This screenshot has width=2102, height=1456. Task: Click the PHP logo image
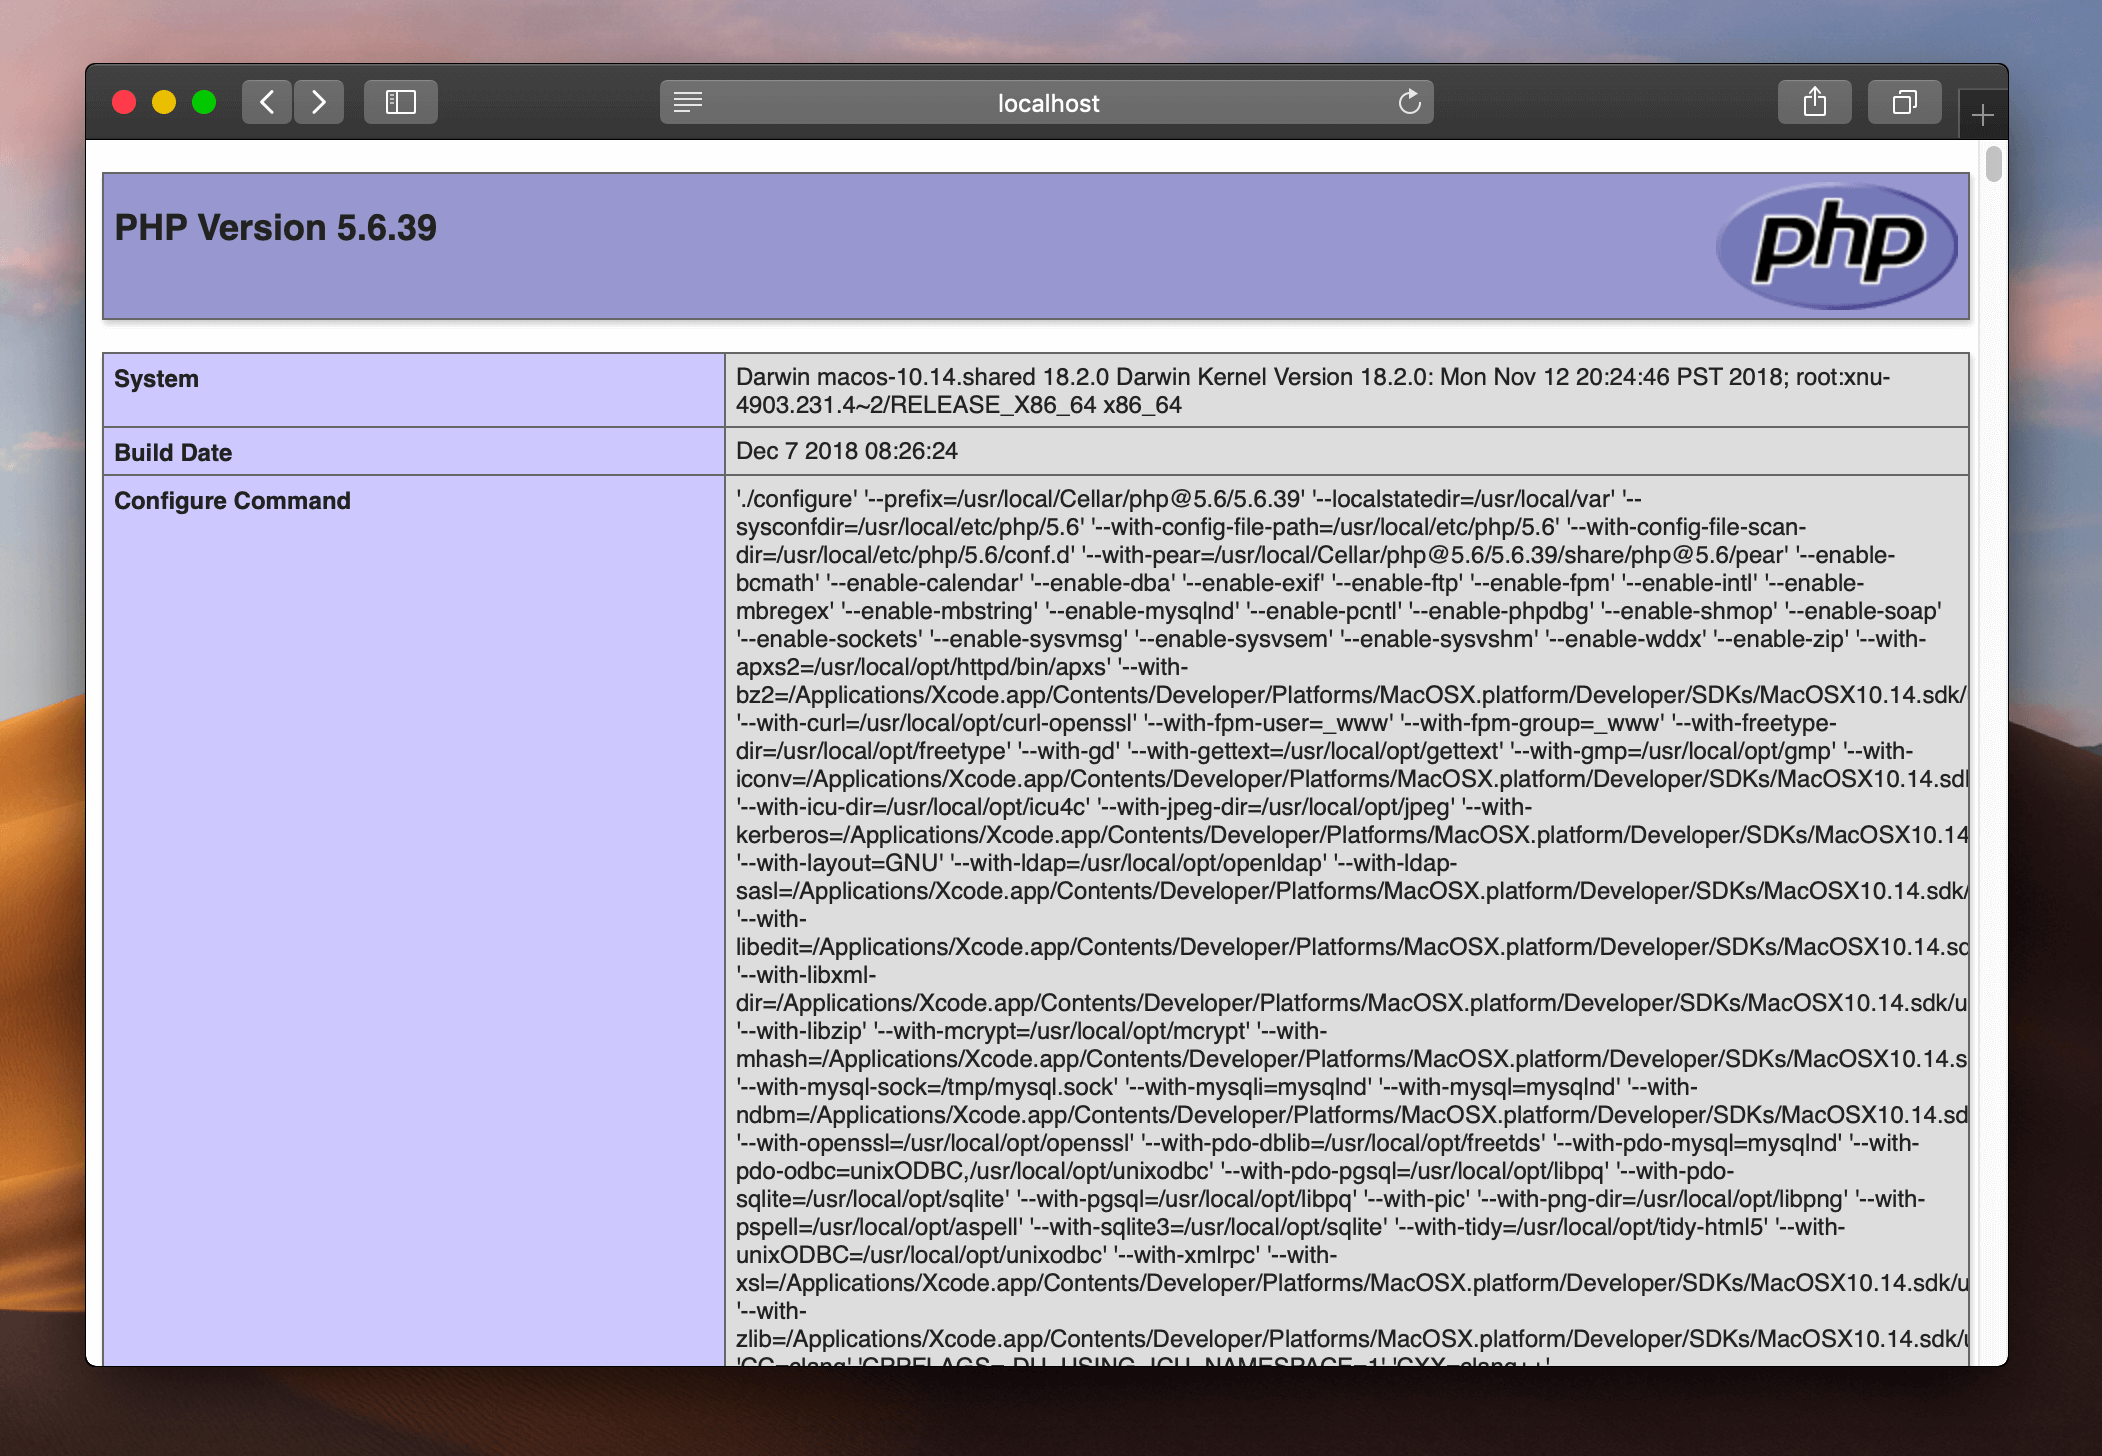click(1837, 246)
